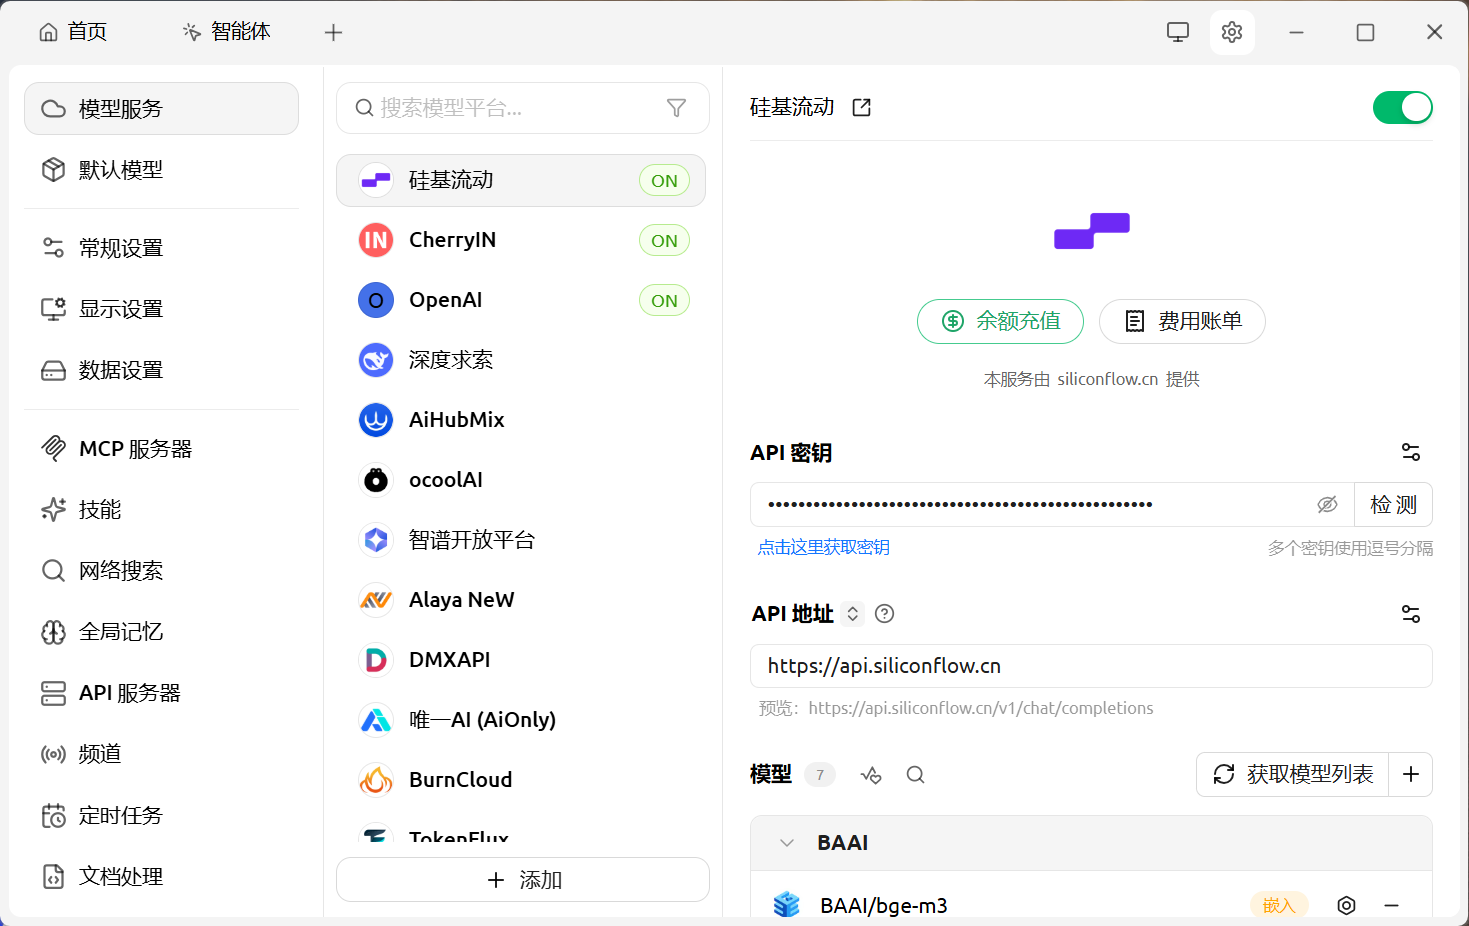
Task: Open 显示设置 page
Action: 161,309
